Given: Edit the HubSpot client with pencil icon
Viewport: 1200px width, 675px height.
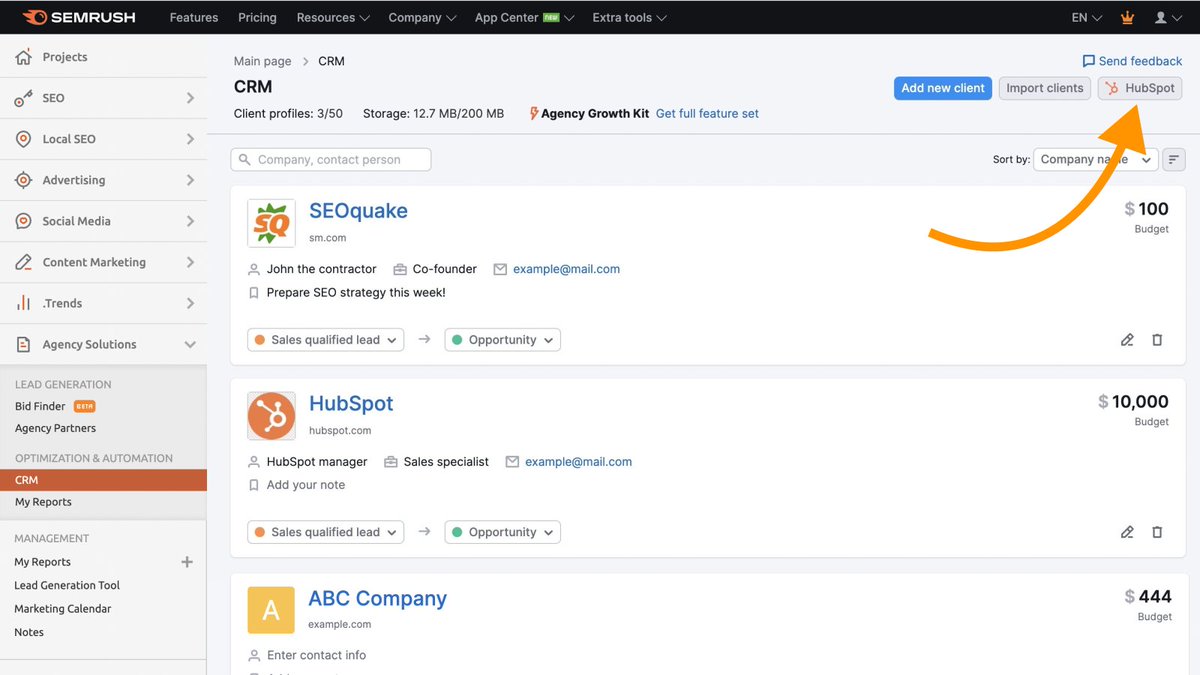Looking at the screenshot, I should tap(1127, 532).
